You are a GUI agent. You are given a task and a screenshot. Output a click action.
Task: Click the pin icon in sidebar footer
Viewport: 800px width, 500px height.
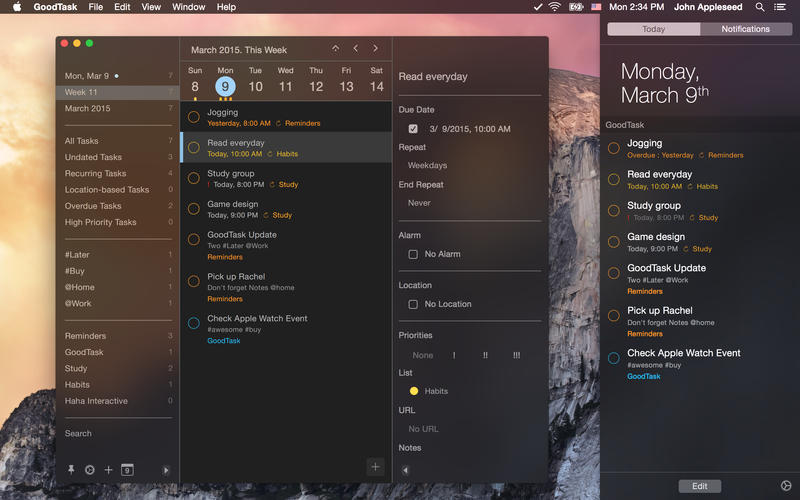[x=71, y=470]
